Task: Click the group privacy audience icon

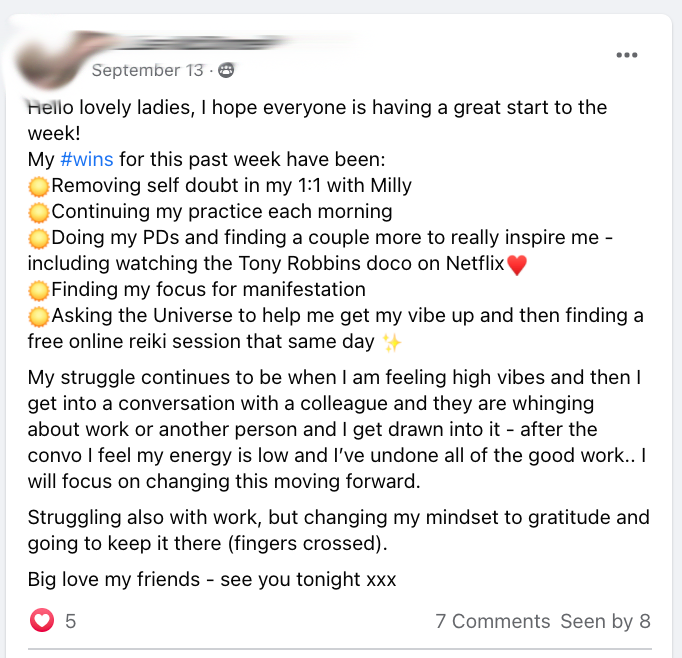Action: [226, 70]
